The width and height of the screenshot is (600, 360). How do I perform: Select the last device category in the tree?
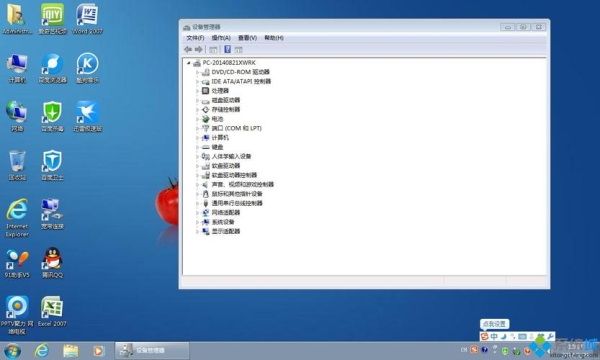tap(226, 231)
